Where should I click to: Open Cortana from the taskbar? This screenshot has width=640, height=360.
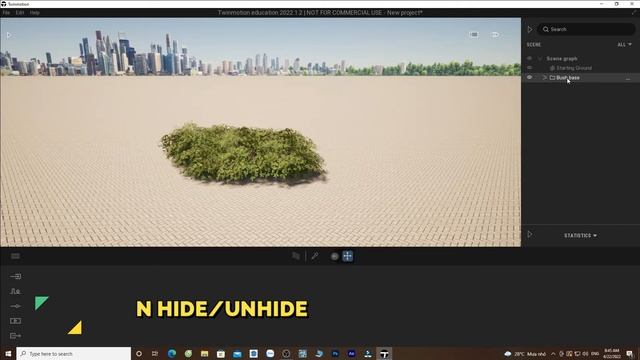(139, 353)
